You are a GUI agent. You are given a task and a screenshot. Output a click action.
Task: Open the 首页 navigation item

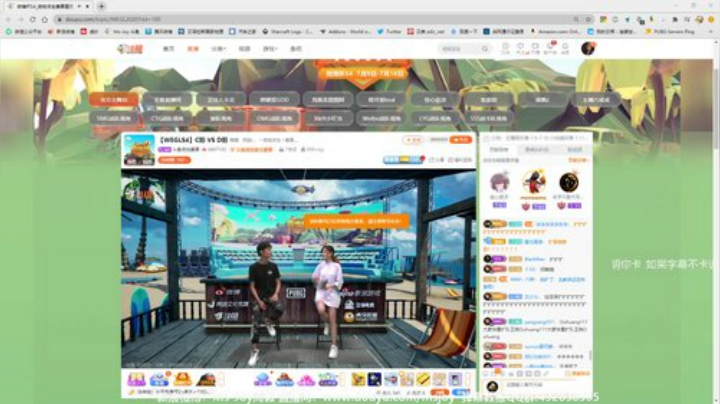pos(169,49)
